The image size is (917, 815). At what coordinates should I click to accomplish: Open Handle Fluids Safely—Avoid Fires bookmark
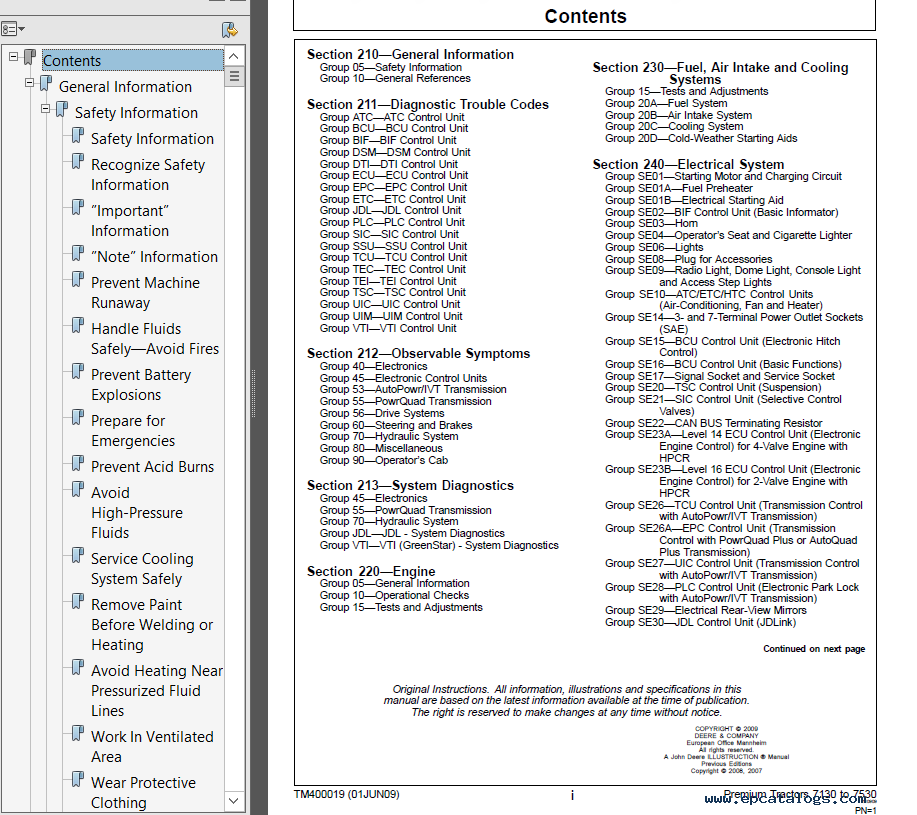pyautogui.click(x=155, y=339)
